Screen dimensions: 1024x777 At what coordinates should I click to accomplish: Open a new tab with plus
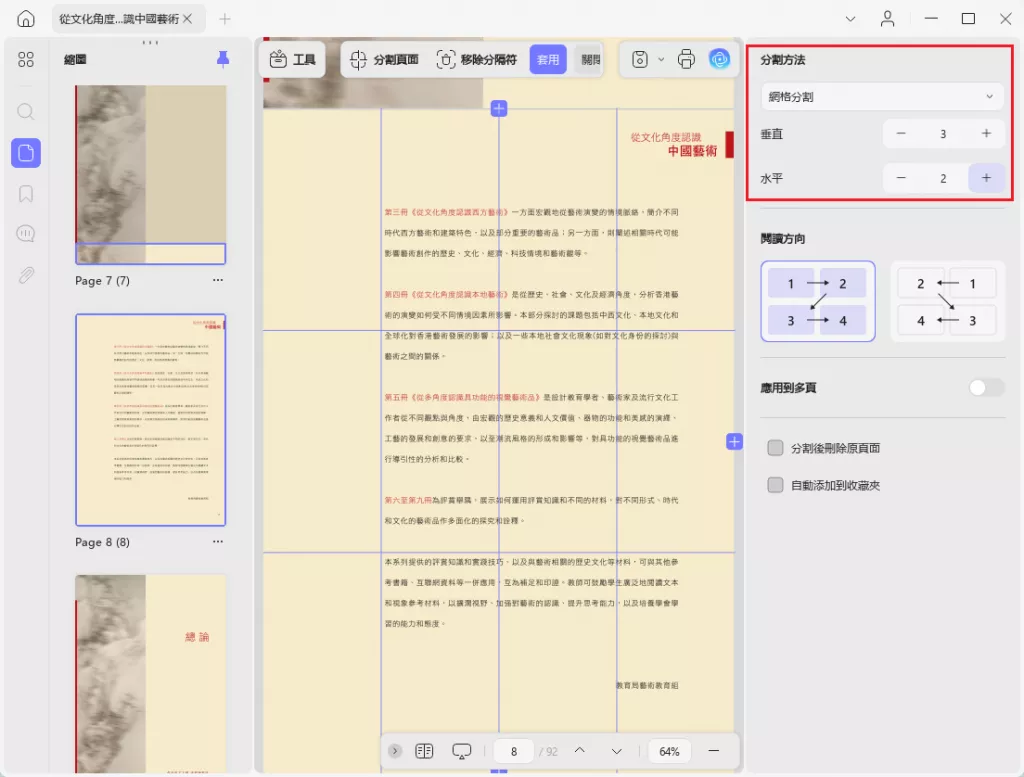[225, 19]
